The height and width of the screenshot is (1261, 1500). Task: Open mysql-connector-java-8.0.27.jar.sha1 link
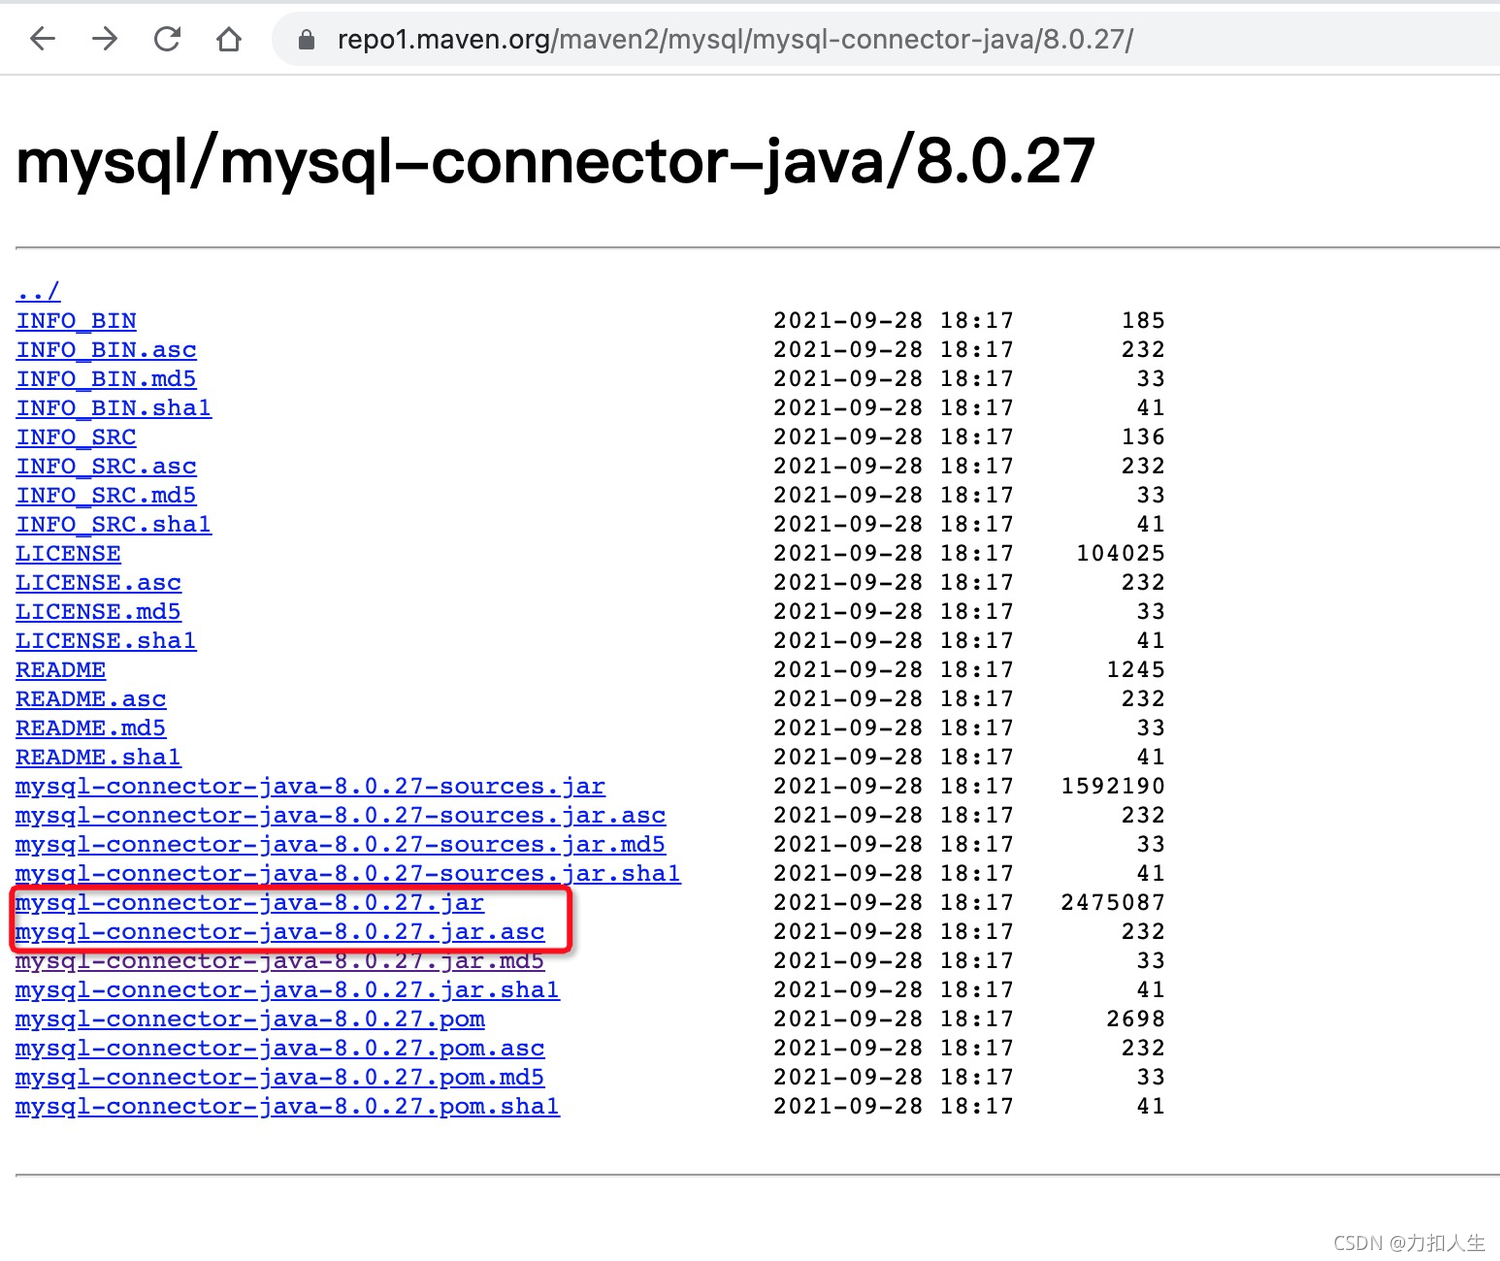pyautogui.click(x=288, y=989)
